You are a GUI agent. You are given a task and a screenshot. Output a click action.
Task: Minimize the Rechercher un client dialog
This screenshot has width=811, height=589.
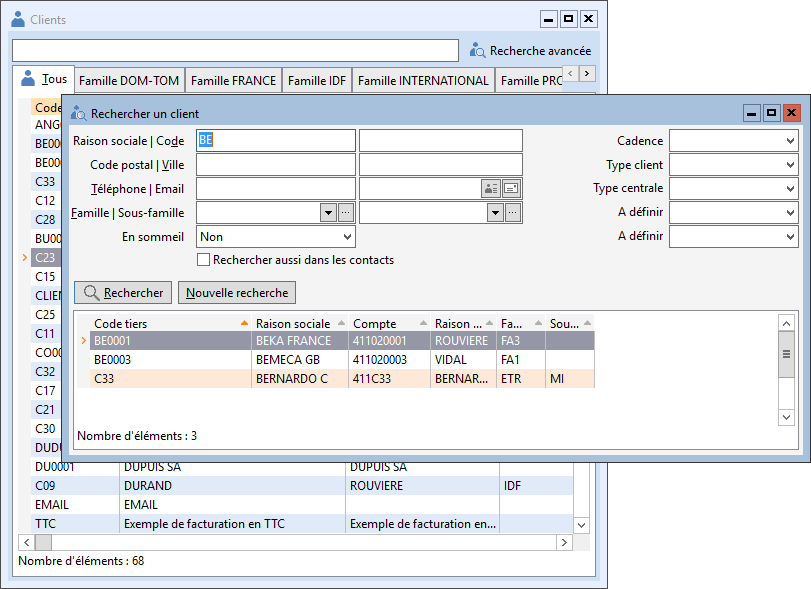point(752,113)
